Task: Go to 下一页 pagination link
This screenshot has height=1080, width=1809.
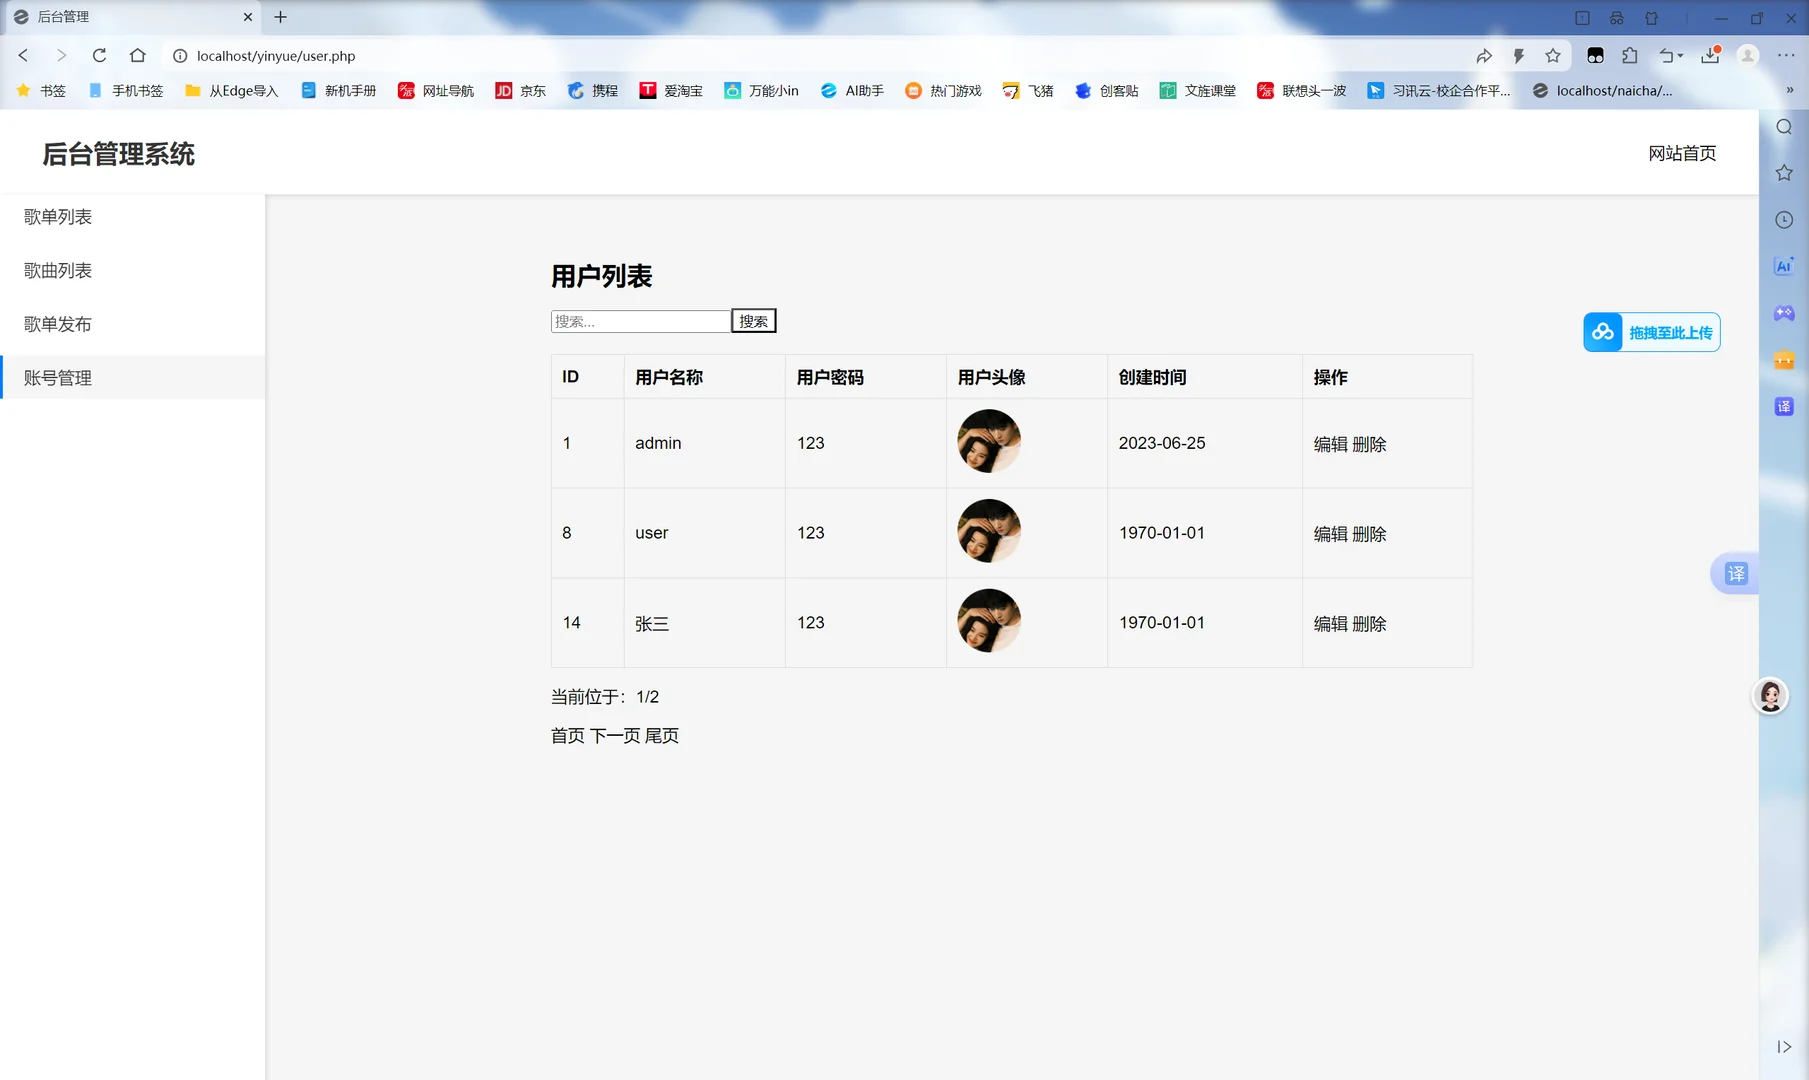Action: pyautogui.click(x=614, y=735)
